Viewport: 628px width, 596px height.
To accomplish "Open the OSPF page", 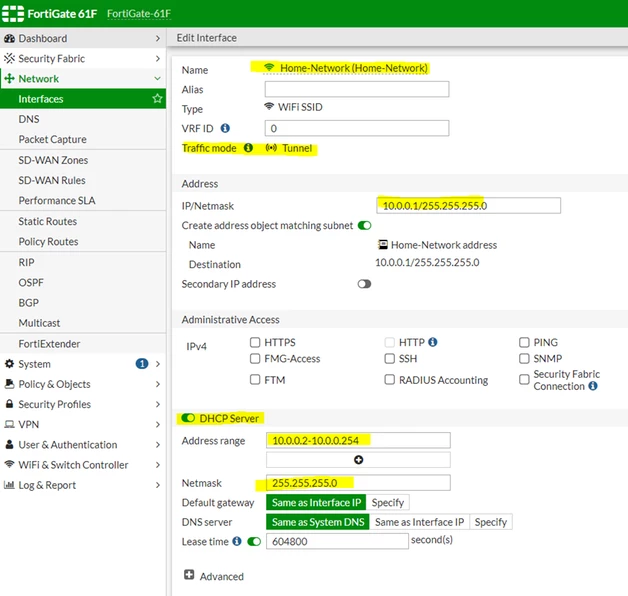I will click(x=83, y=282).
